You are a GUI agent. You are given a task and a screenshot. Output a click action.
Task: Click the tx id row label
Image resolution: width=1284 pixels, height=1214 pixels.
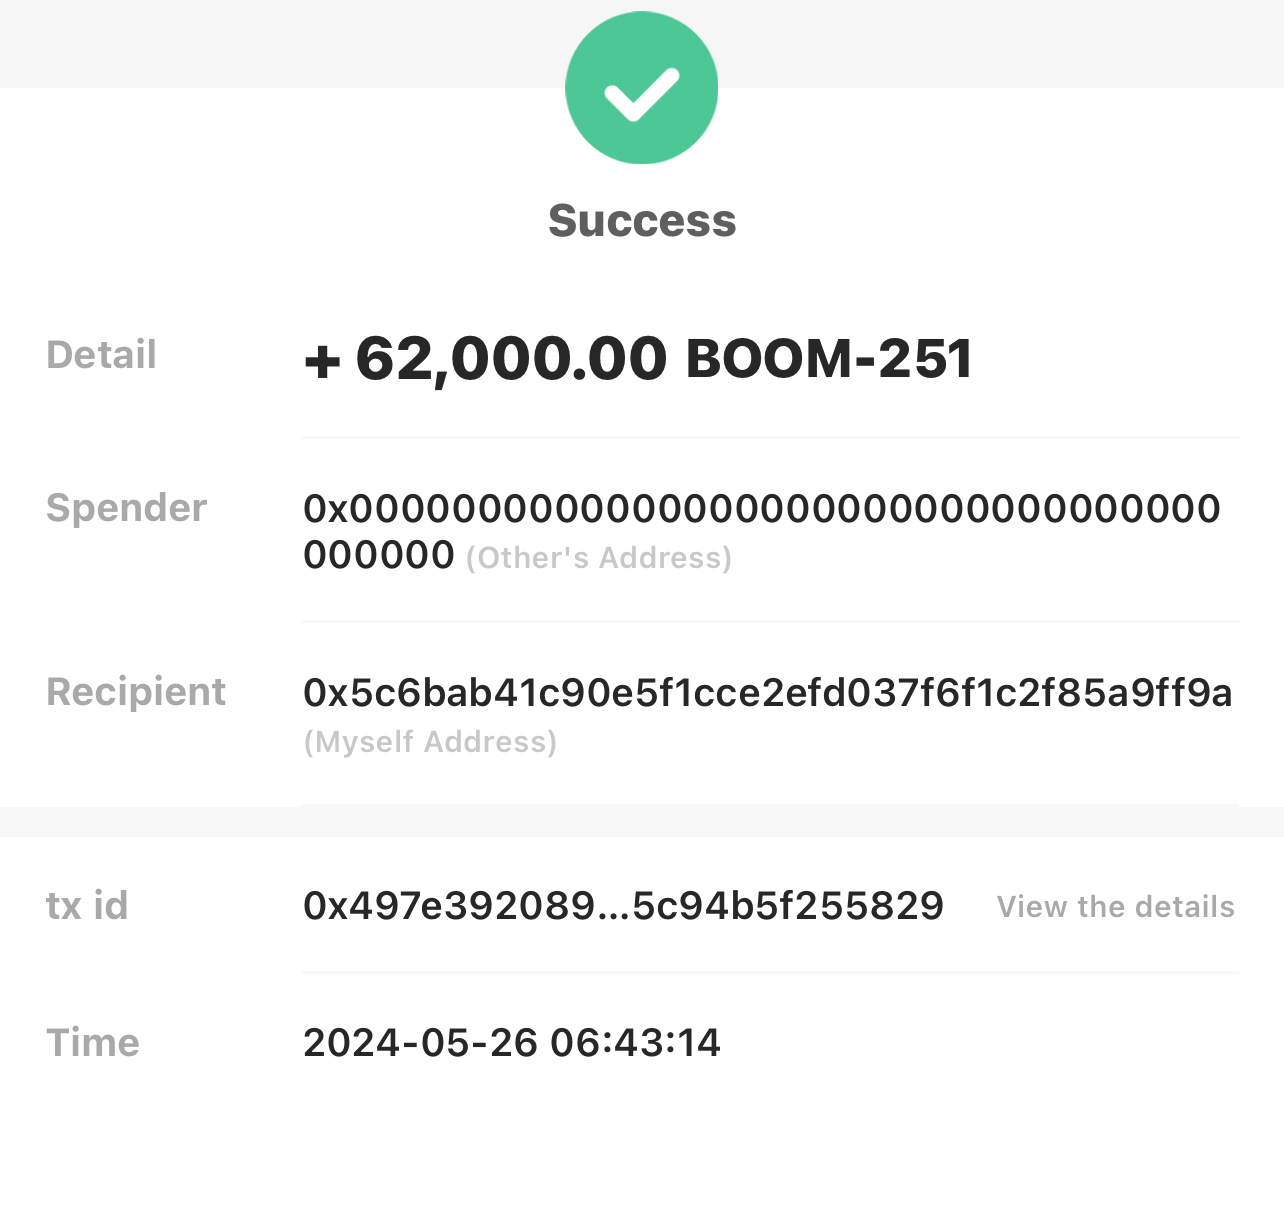[88, 906]
